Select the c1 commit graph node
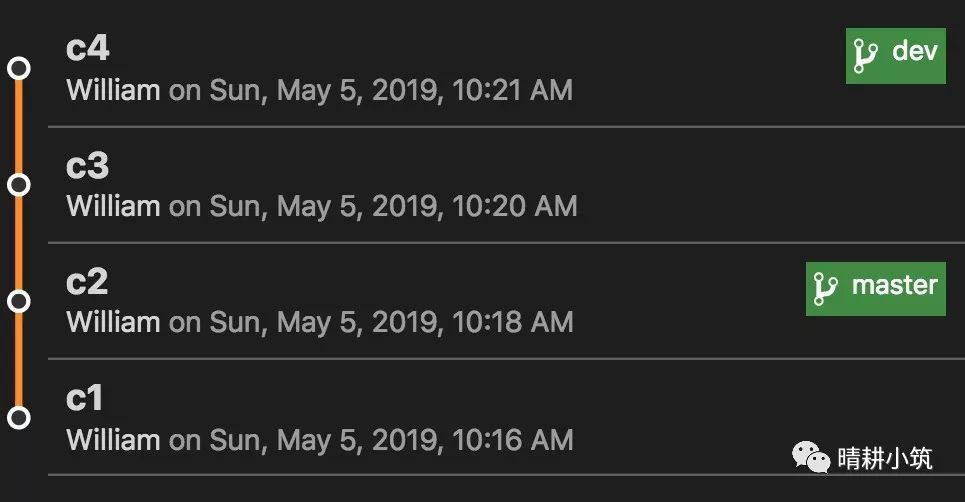This screenshot has height=502, width=965. [18, 418]
